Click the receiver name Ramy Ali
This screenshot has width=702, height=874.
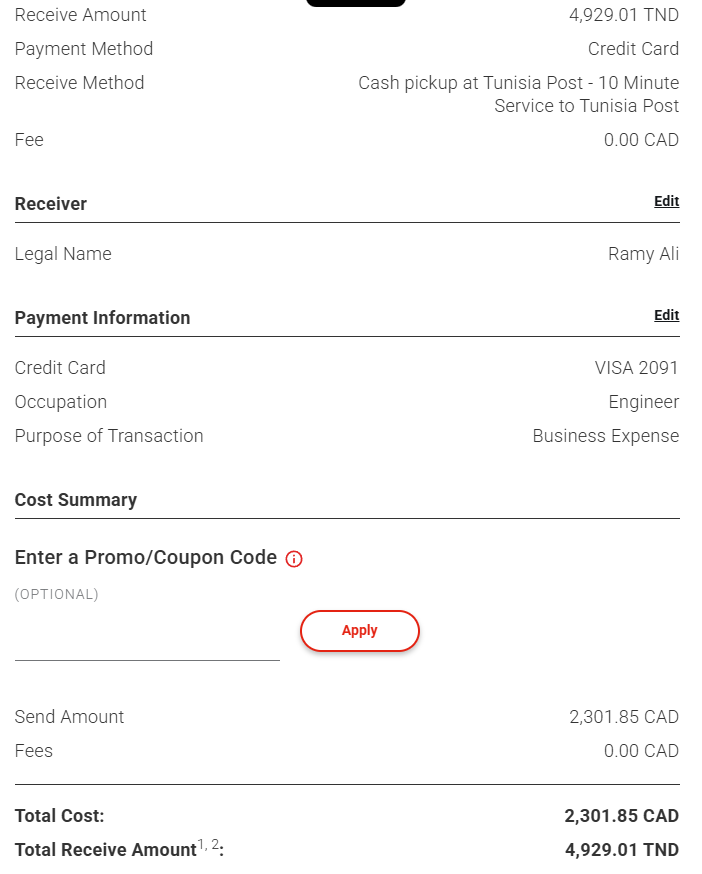tap(643, 254)
